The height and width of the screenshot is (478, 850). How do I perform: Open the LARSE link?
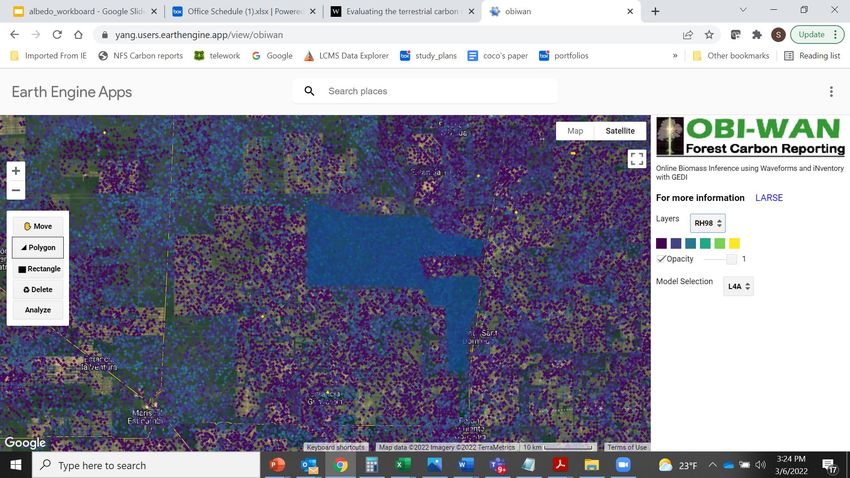tap(769, 198)
